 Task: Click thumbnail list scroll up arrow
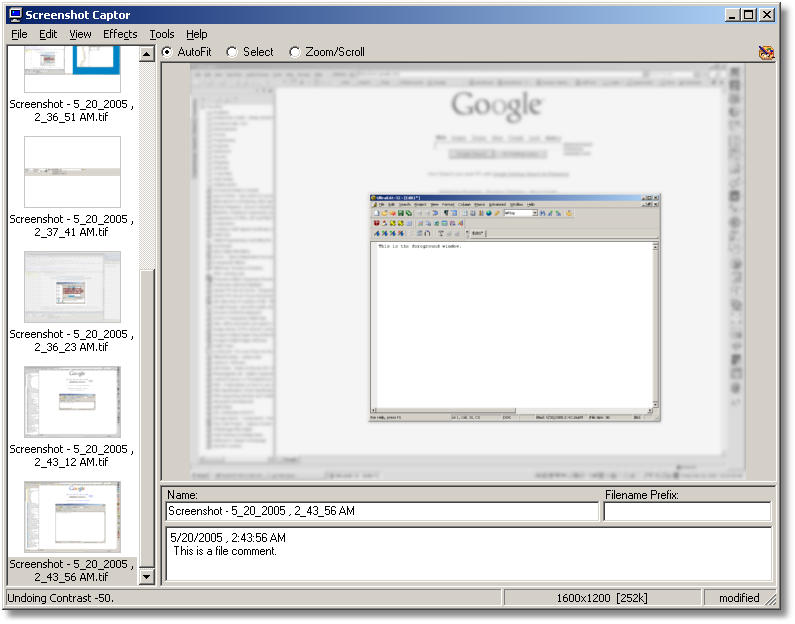[147, 54]
